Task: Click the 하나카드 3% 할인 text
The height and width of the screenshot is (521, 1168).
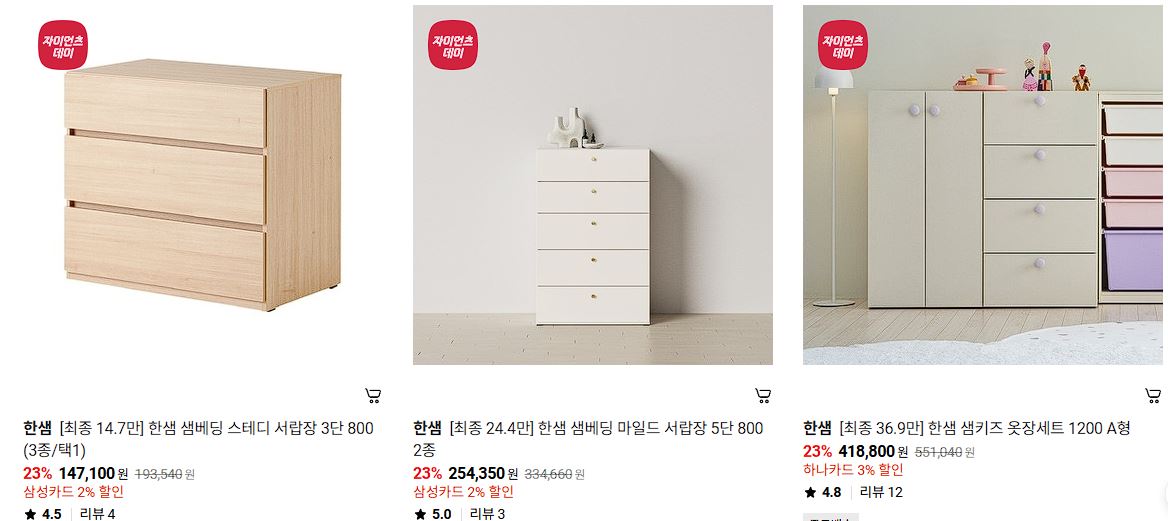Action: [853, 470]
